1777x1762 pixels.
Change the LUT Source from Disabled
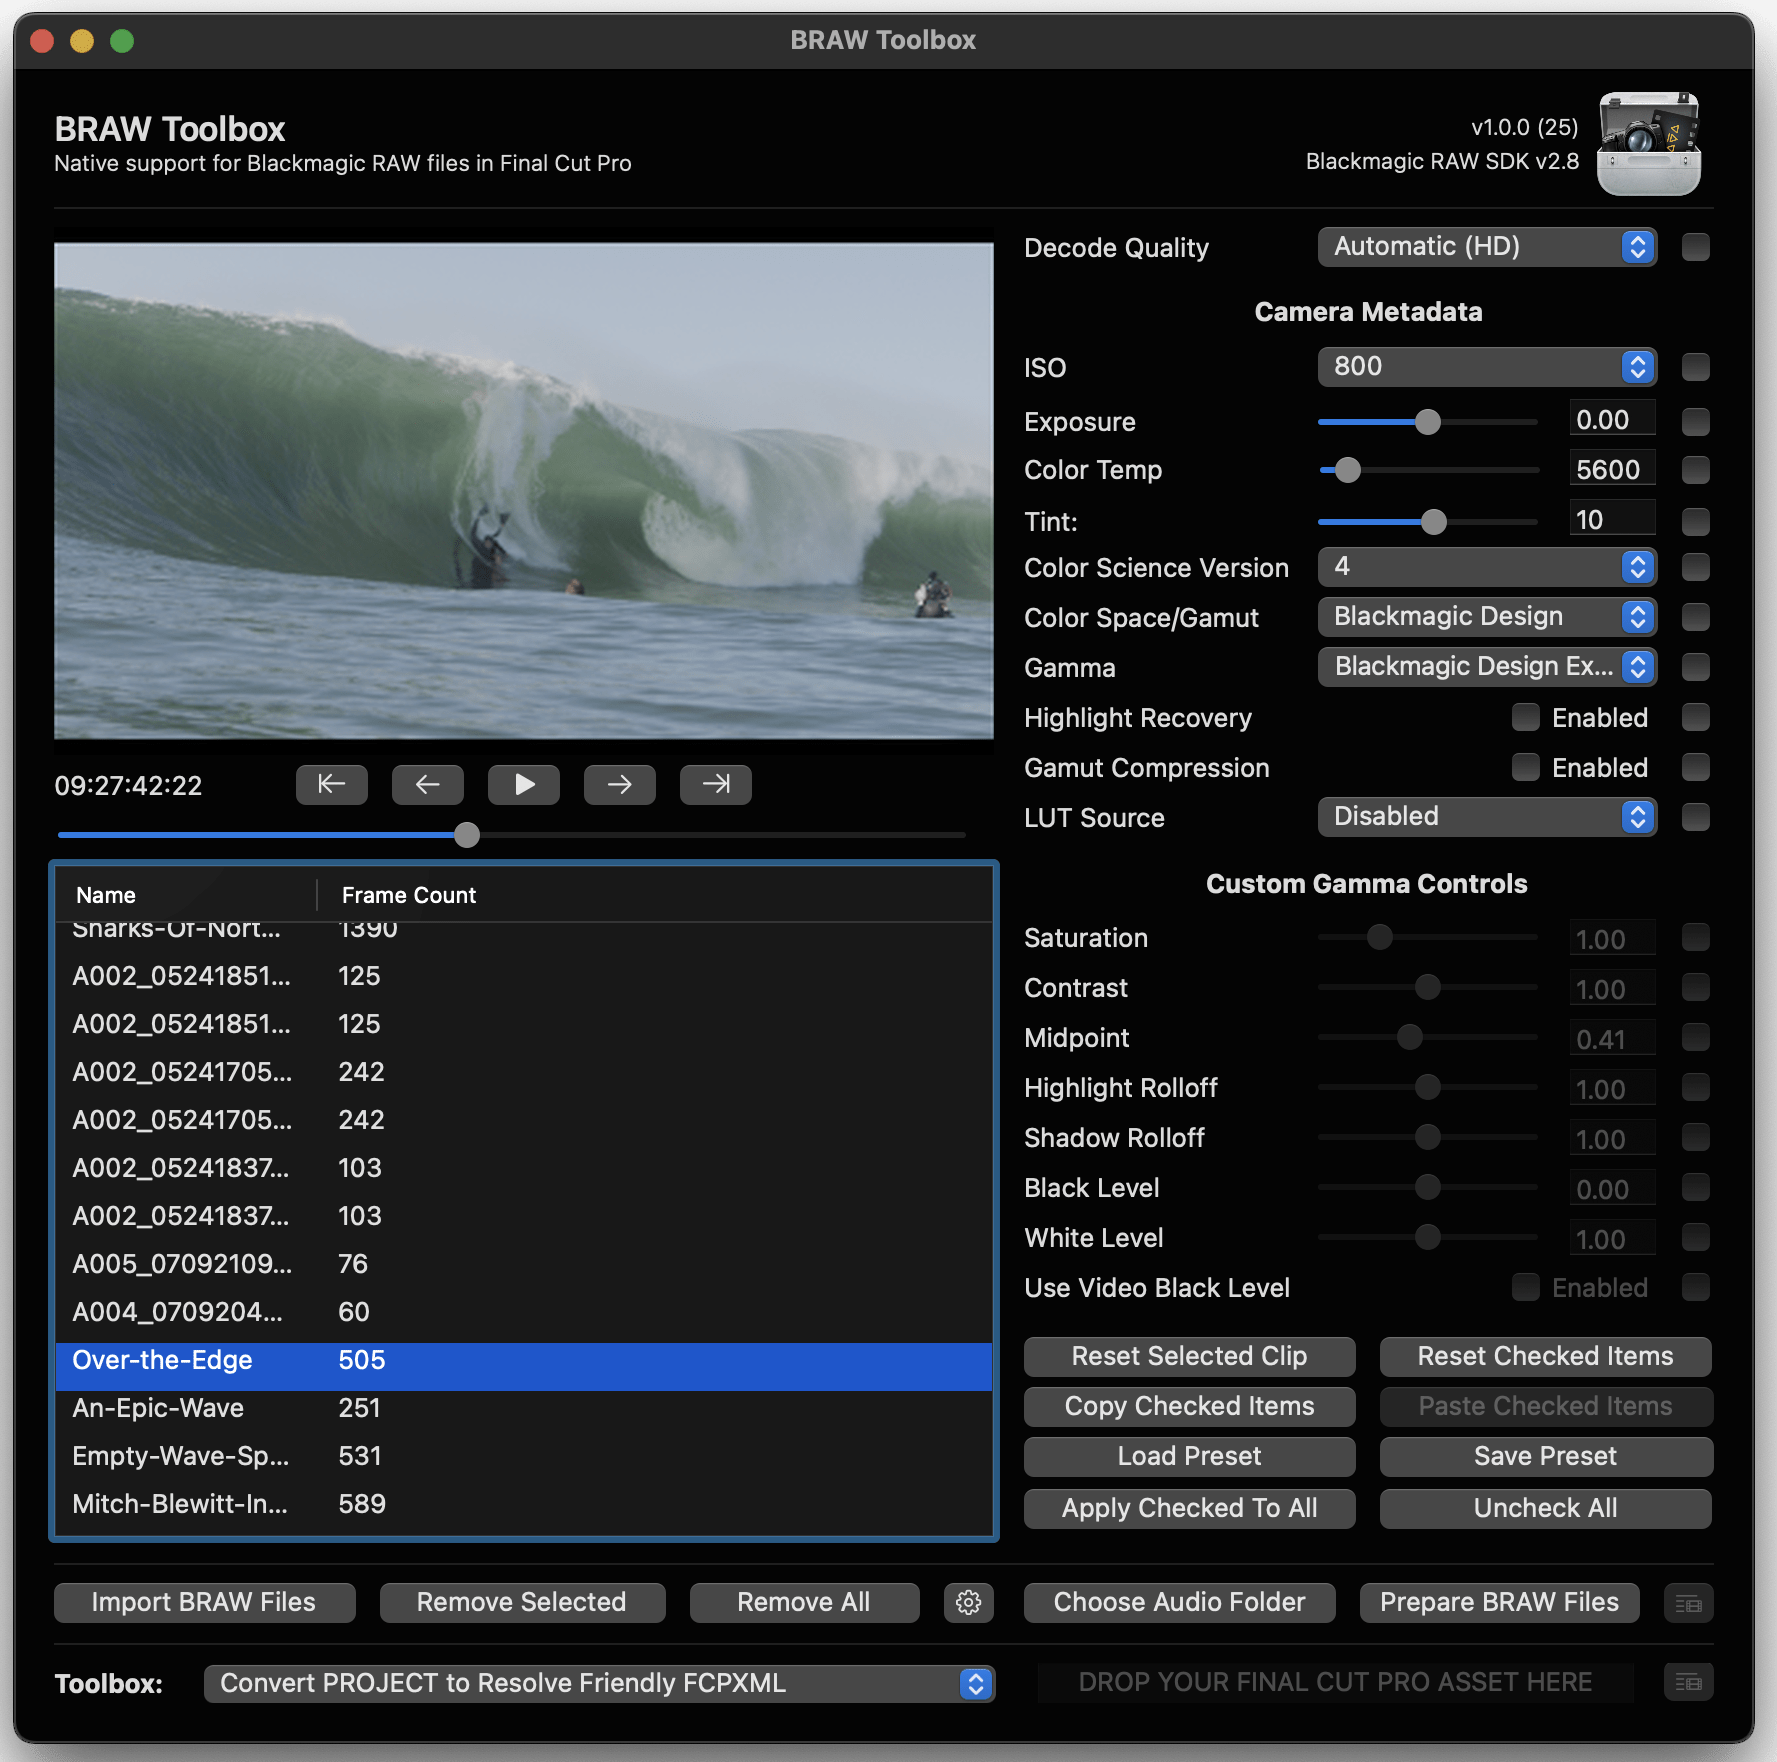[1487, 817]
